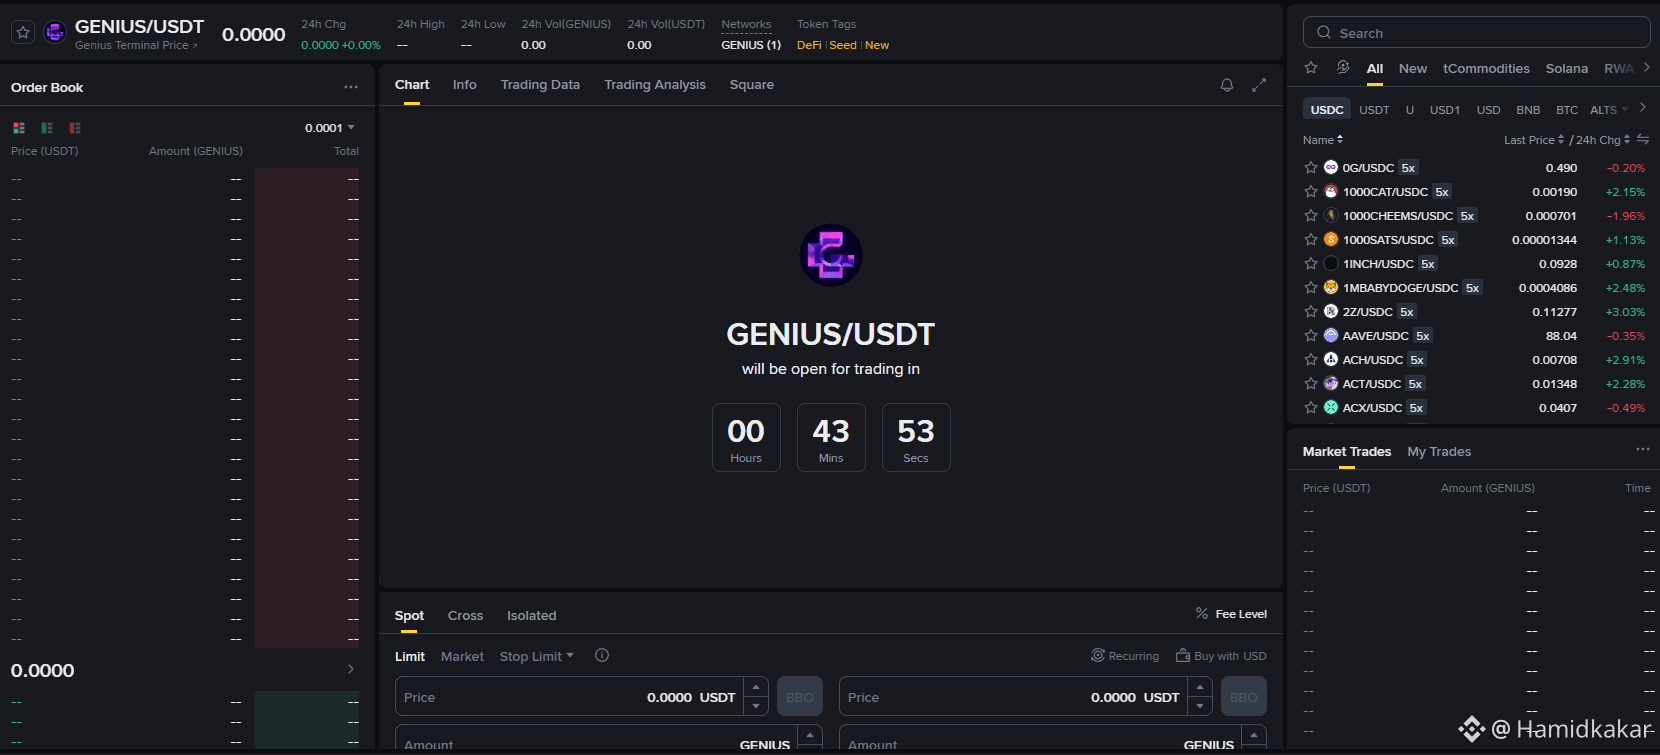
Task: Click the swap icon beside 24h Chg
Action: pos(1643,139)
